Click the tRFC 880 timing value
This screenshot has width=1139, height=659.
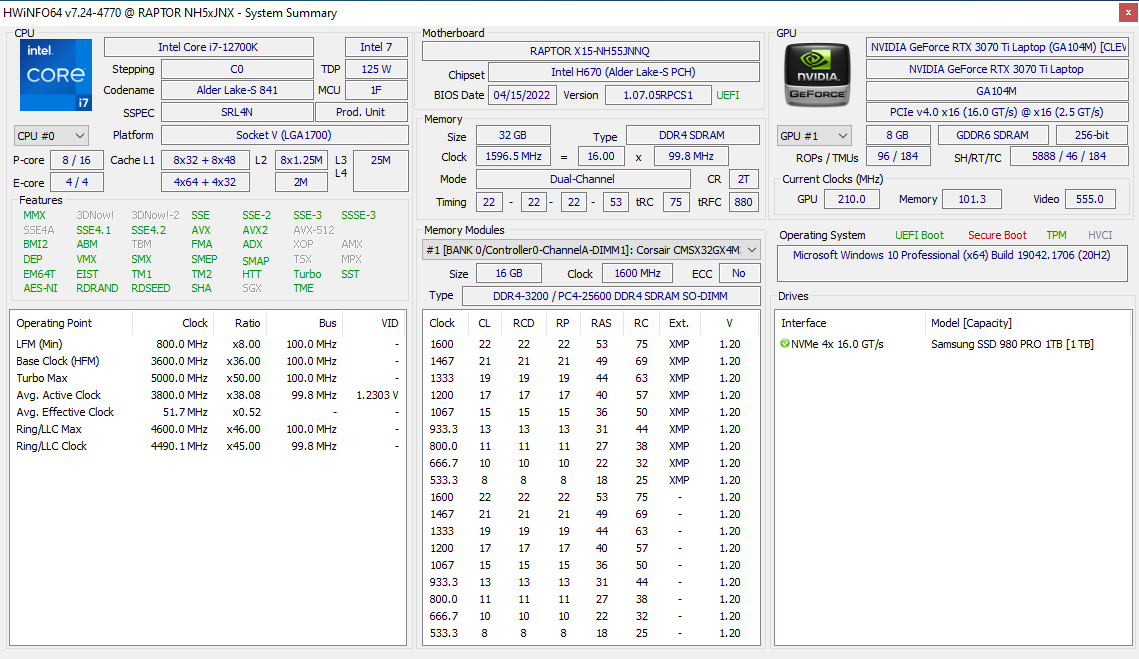pyautogui.click(x=743, y=202)
